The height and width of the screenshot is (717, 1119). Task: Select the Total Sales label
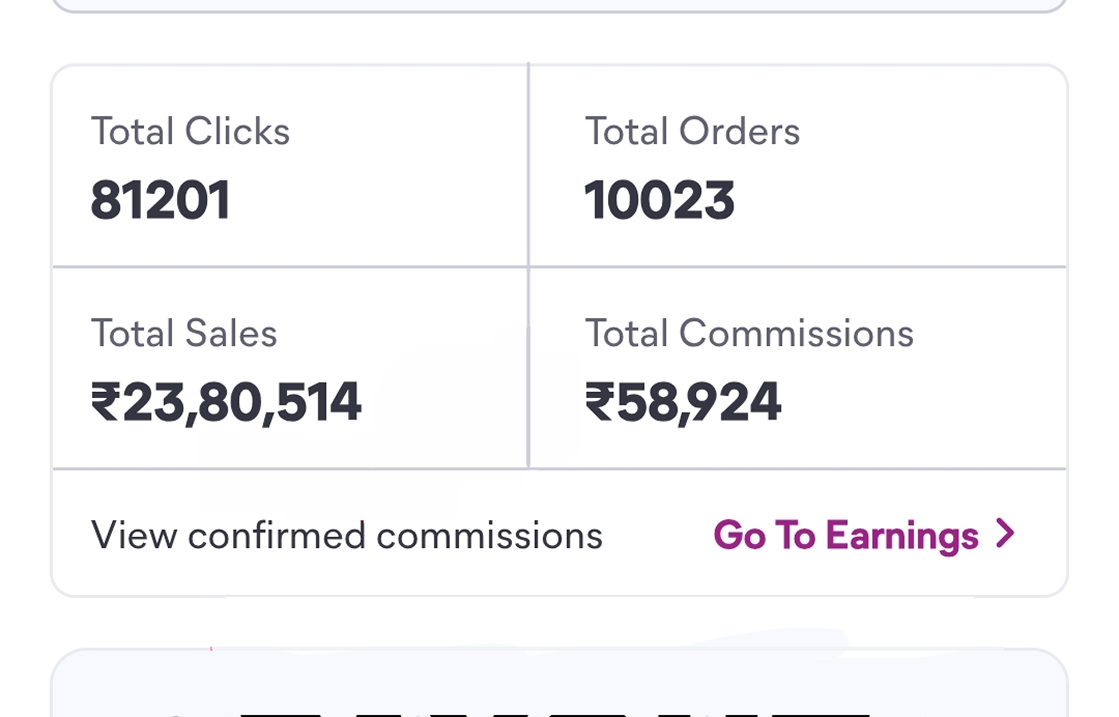[184, 333]
